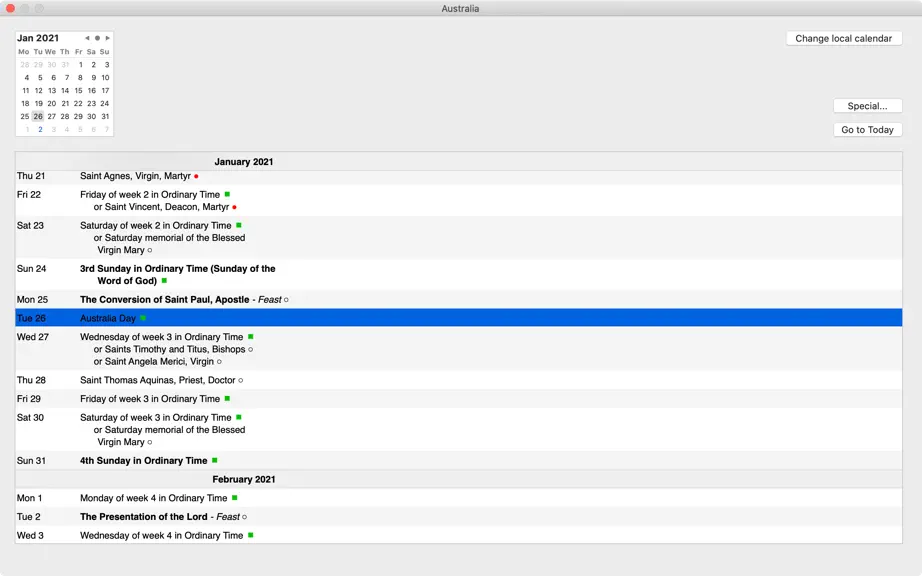
Task: Select the Australia Day row
Action: [459, 318]
